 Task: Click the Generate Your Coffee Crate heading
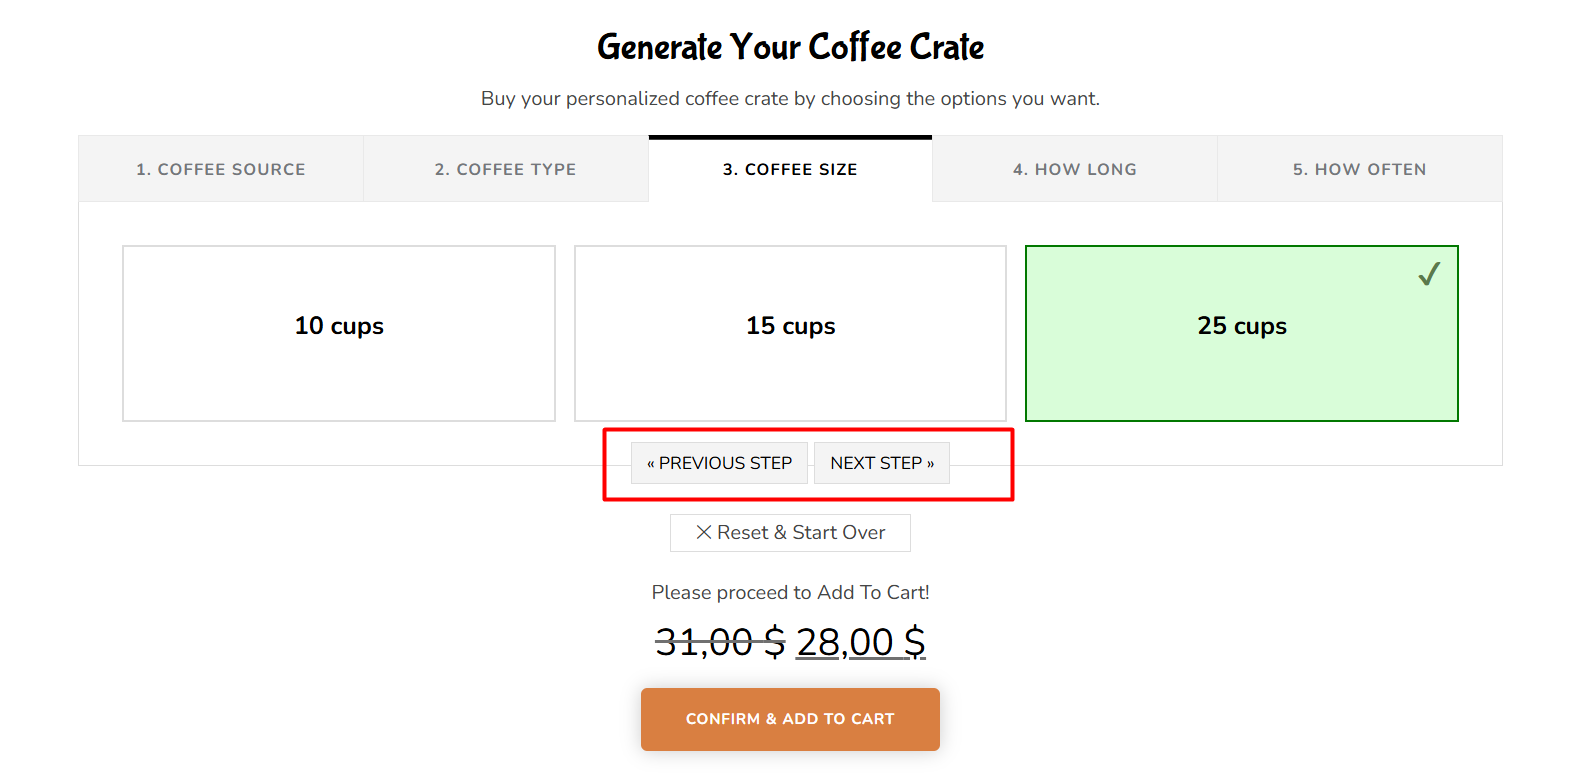(x=790, y=47)
